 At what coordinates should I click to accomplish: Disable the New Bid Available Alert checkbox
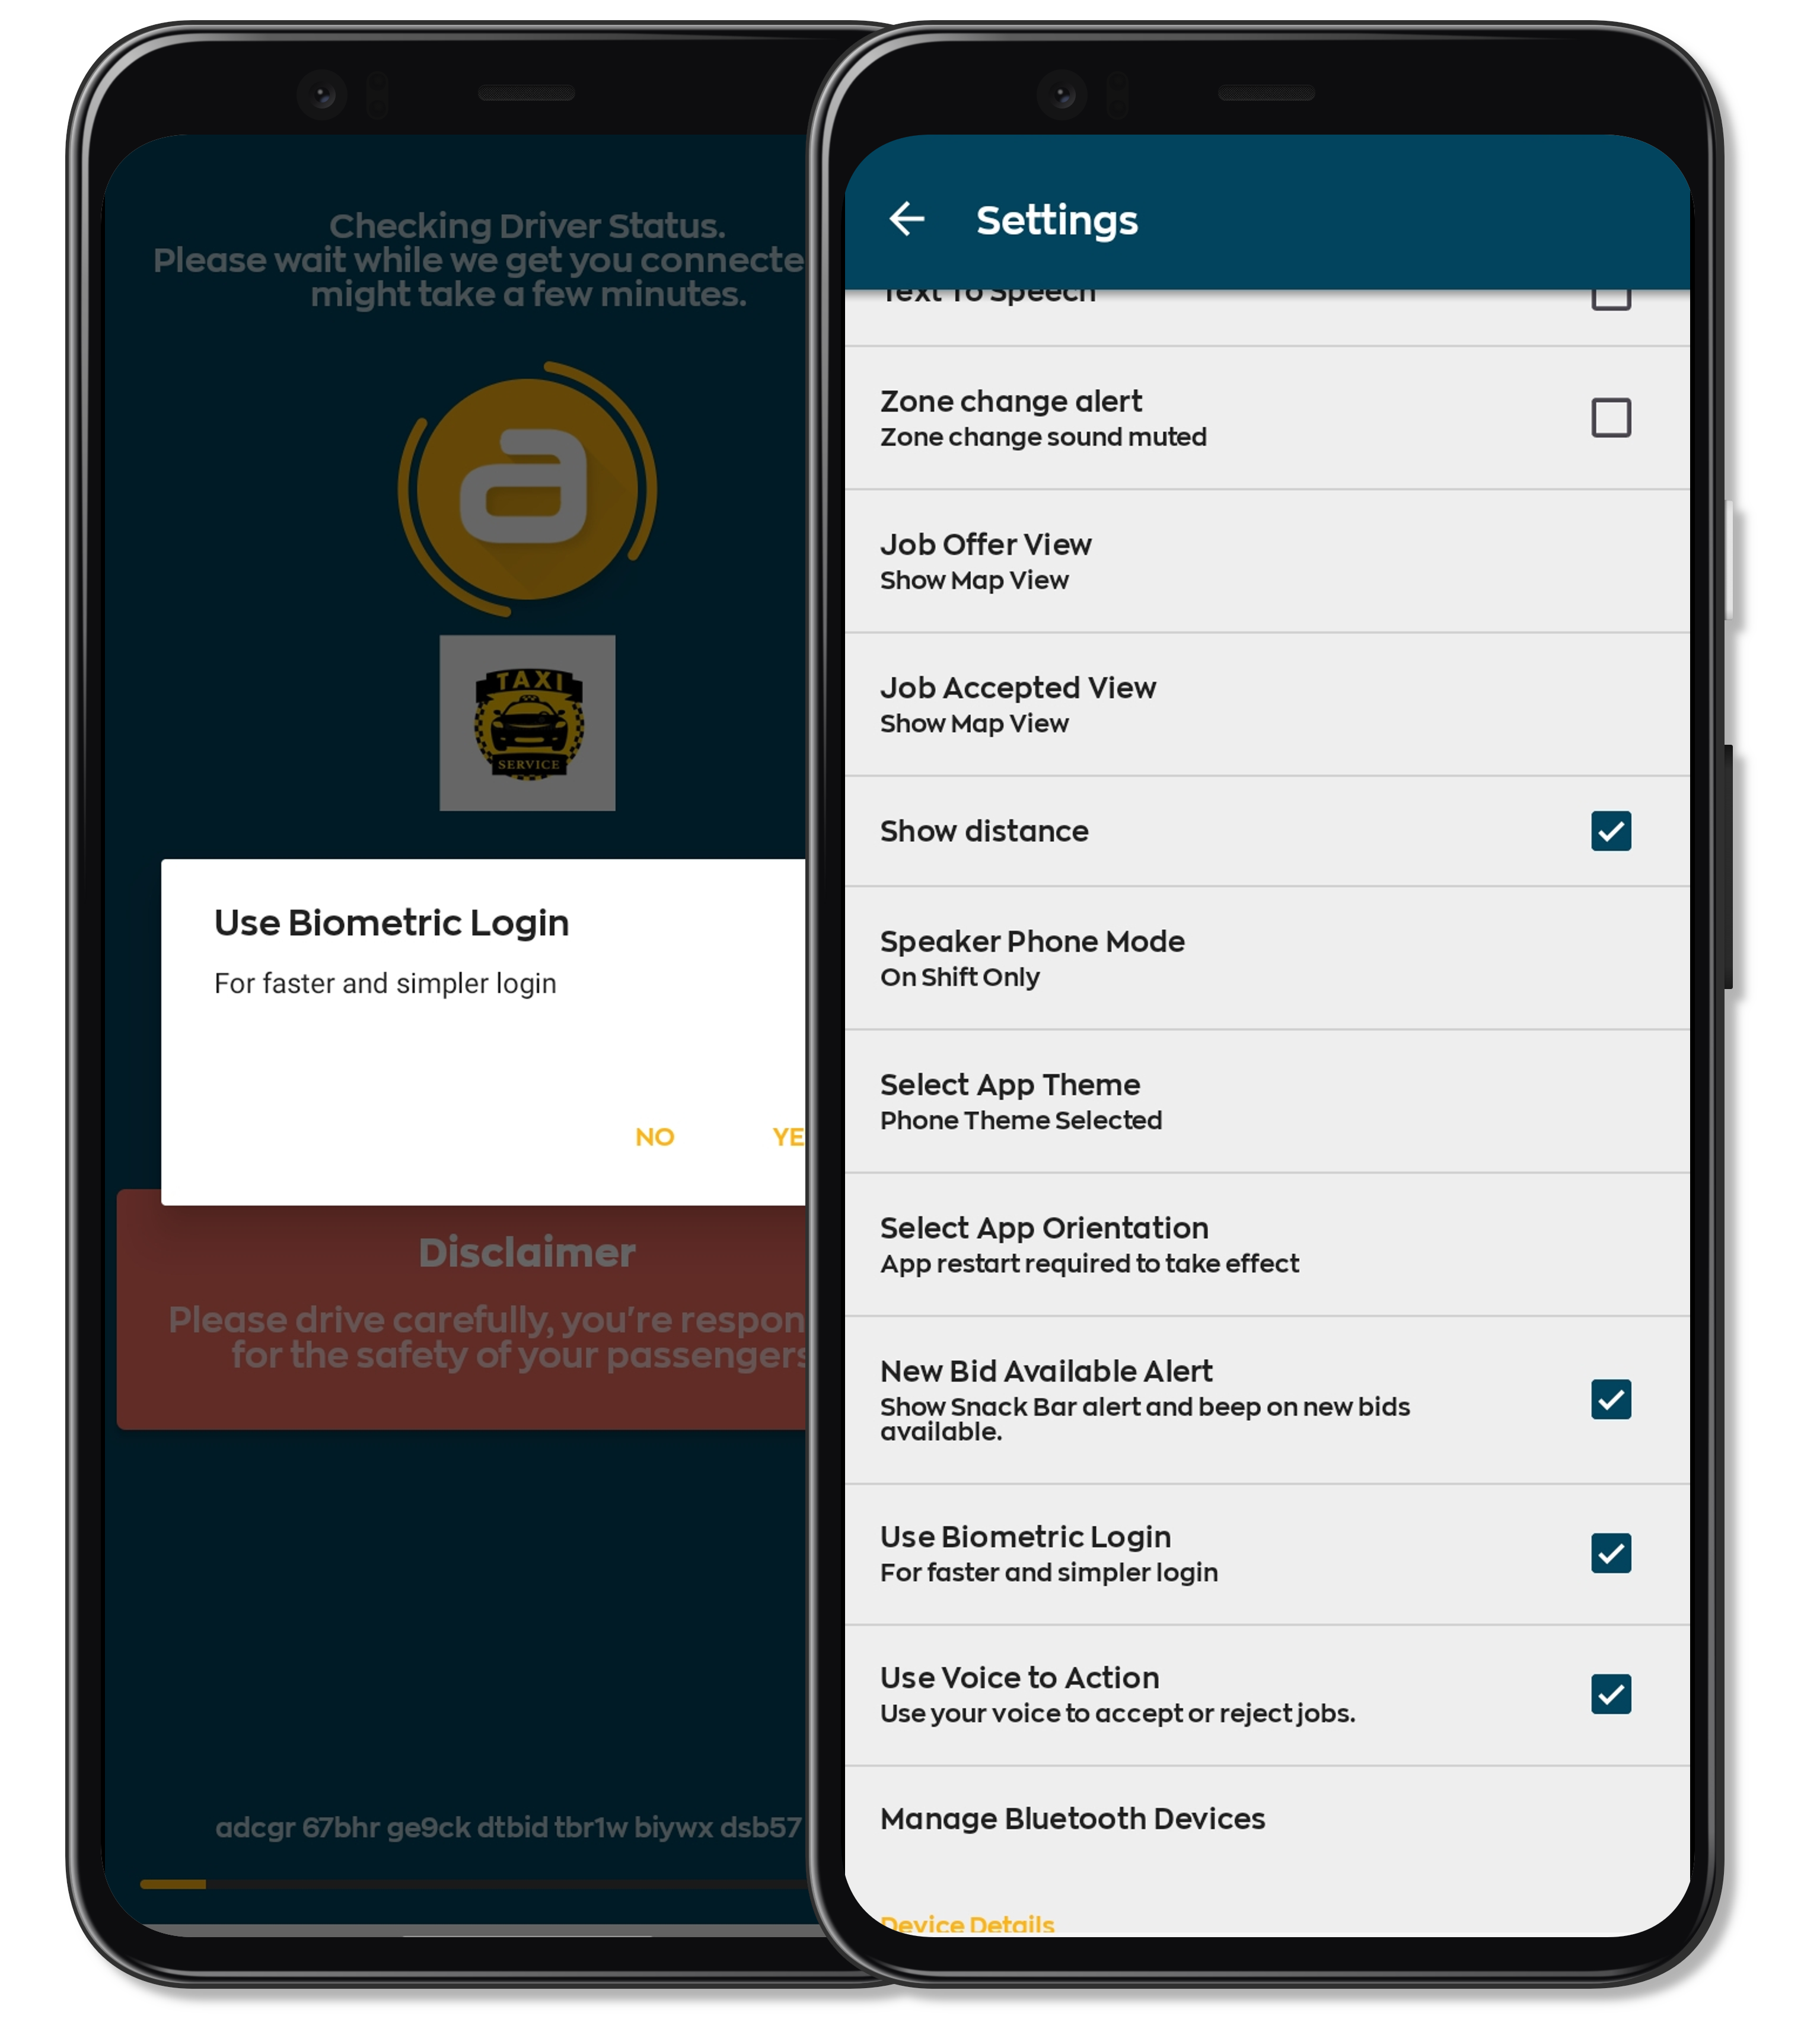(x=1609, y=1399)
